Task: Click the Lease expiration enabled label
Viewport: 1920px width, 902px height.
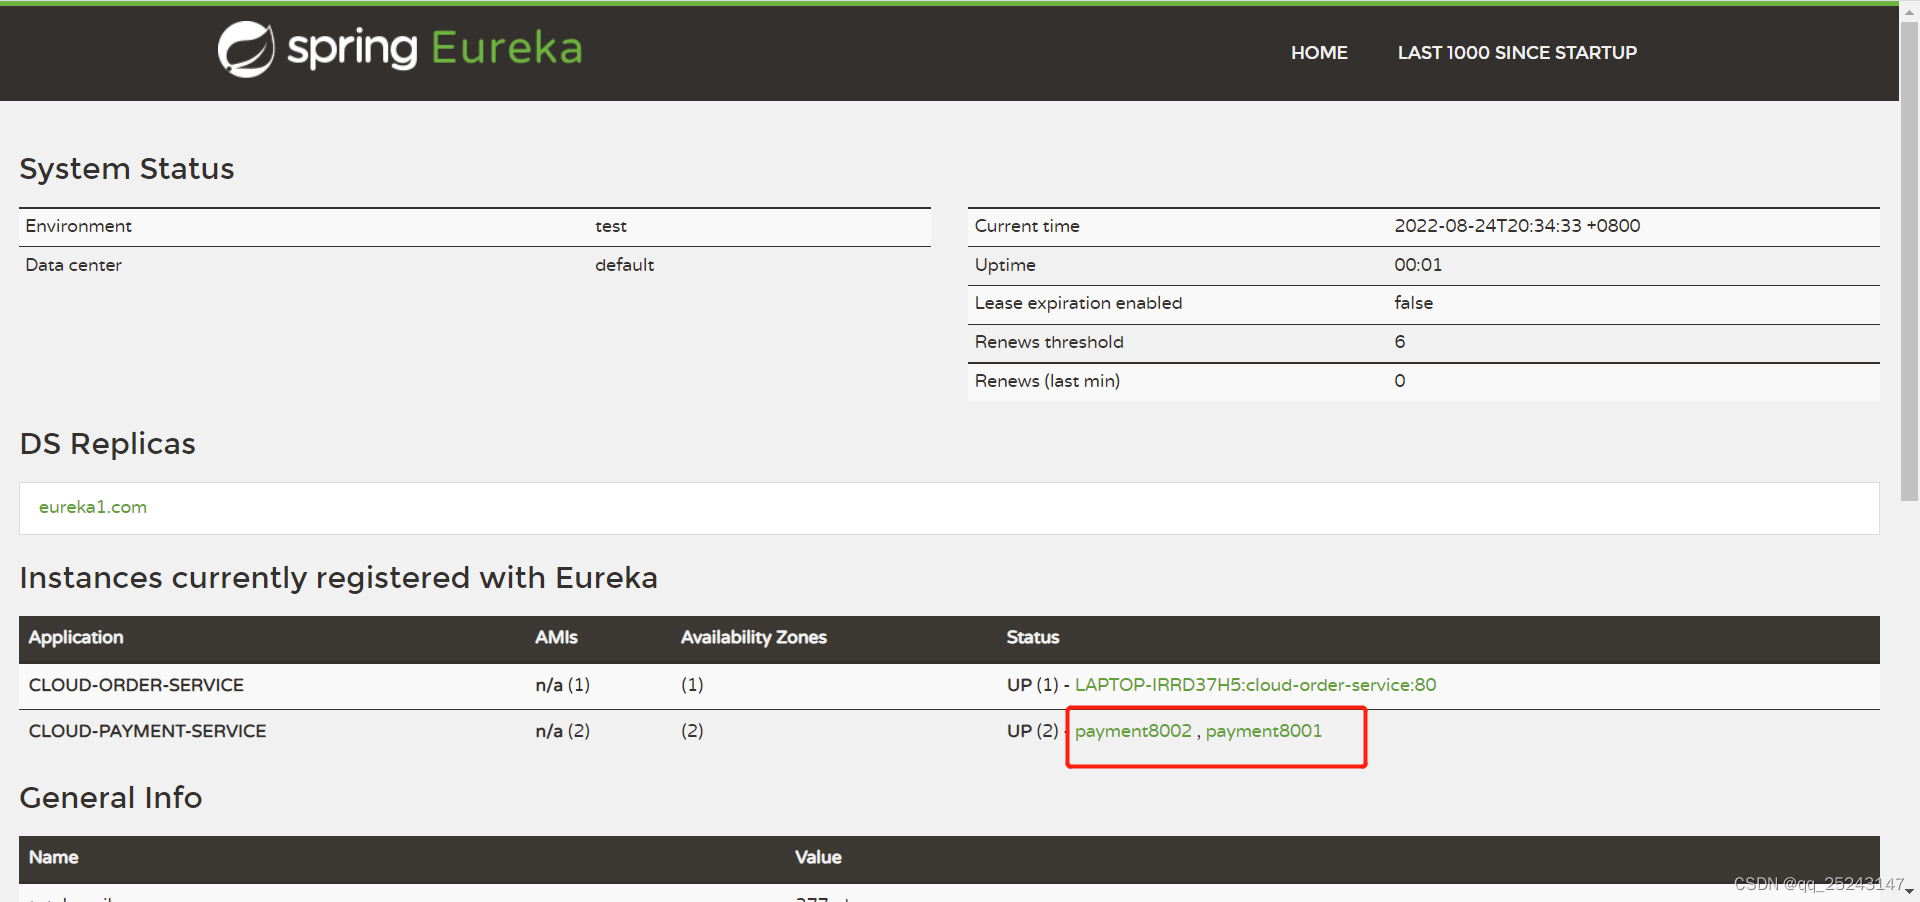Action: [1078, 303]
